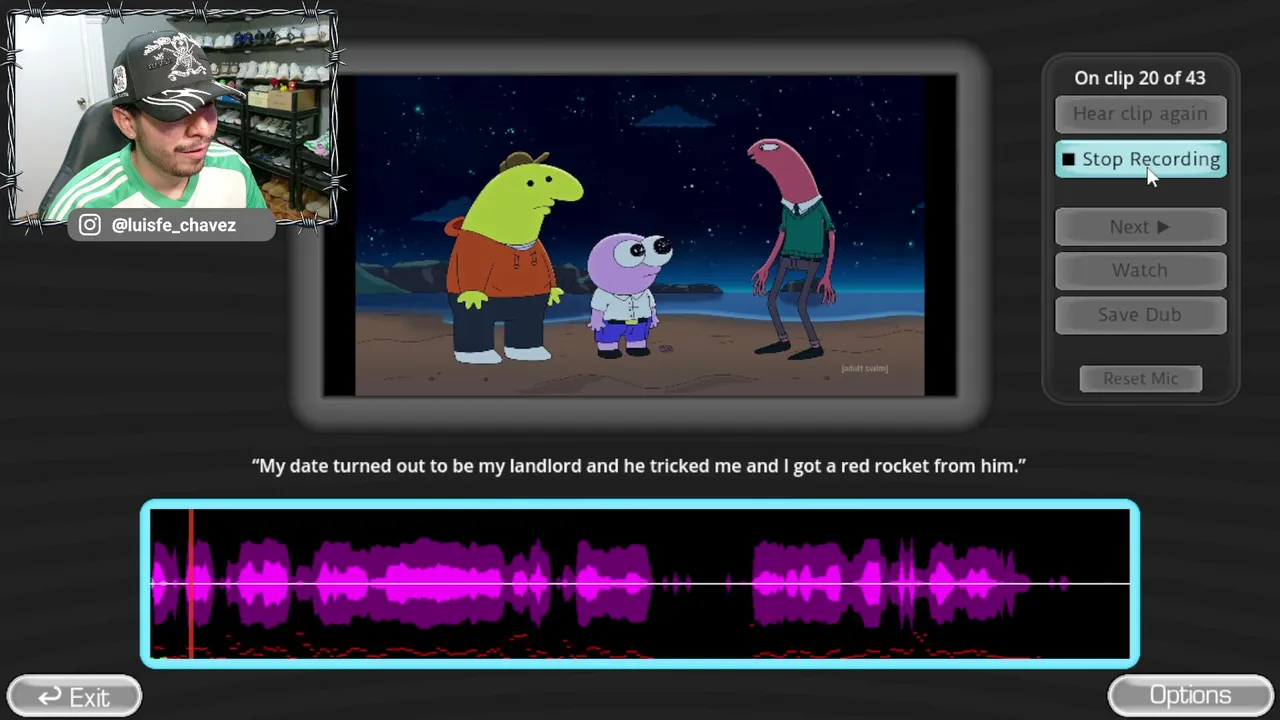Click the subtitle line about the landlord
The width and height of the screenshot is (1280, 720).
point(639,466)
